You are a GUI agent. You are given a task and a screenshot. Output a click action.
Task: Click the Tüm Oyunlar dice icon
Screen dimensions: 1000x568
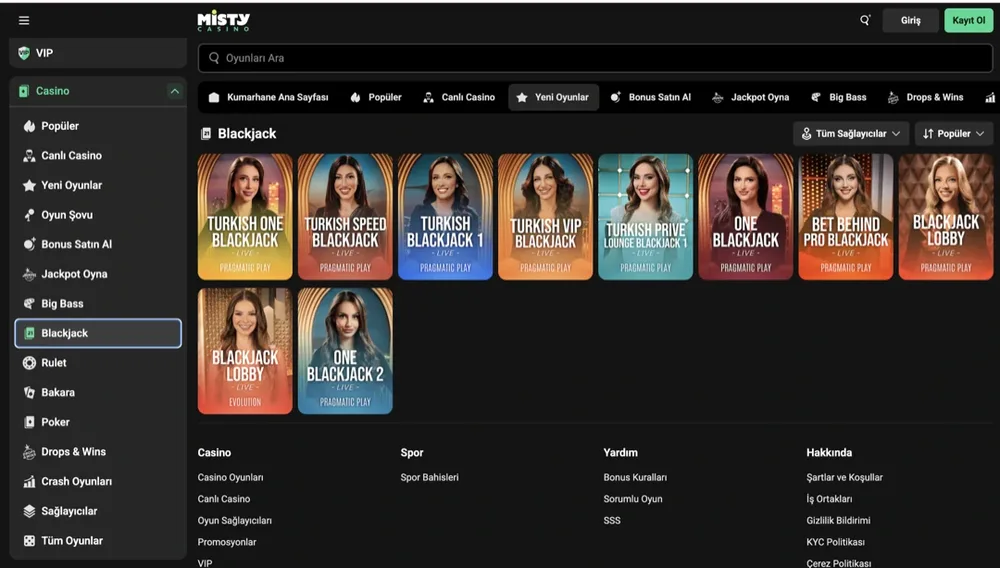29,541
